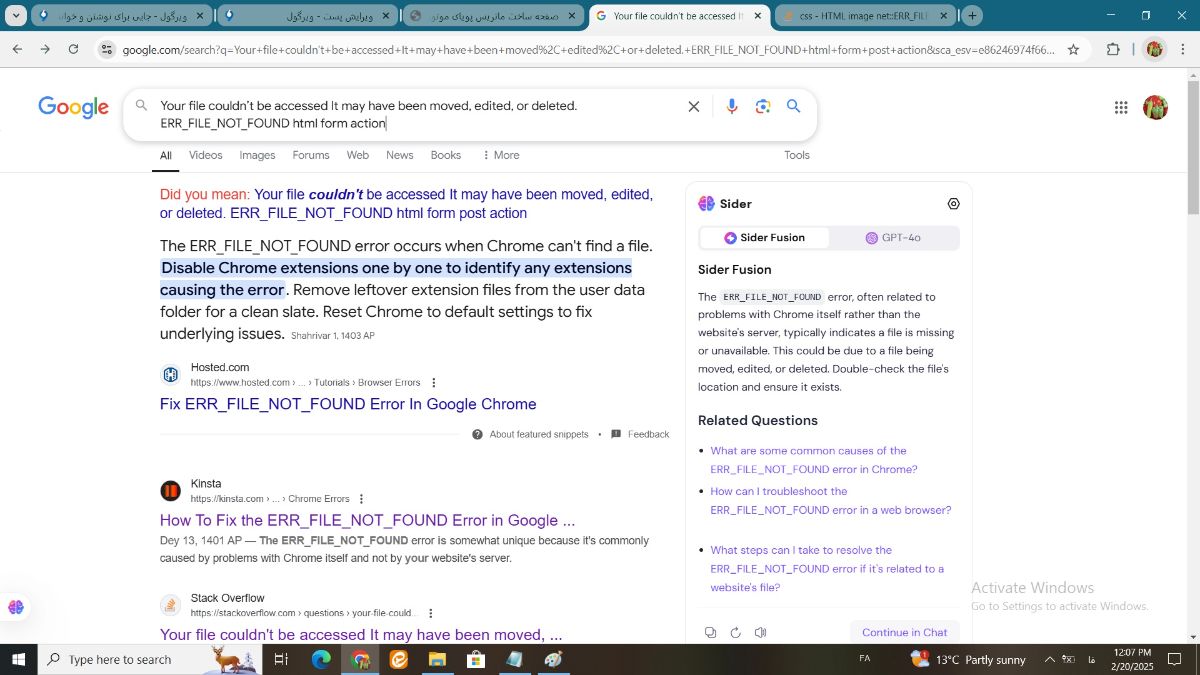Read Sider answer aloud

pyautogui.click(x=760, y=632)
